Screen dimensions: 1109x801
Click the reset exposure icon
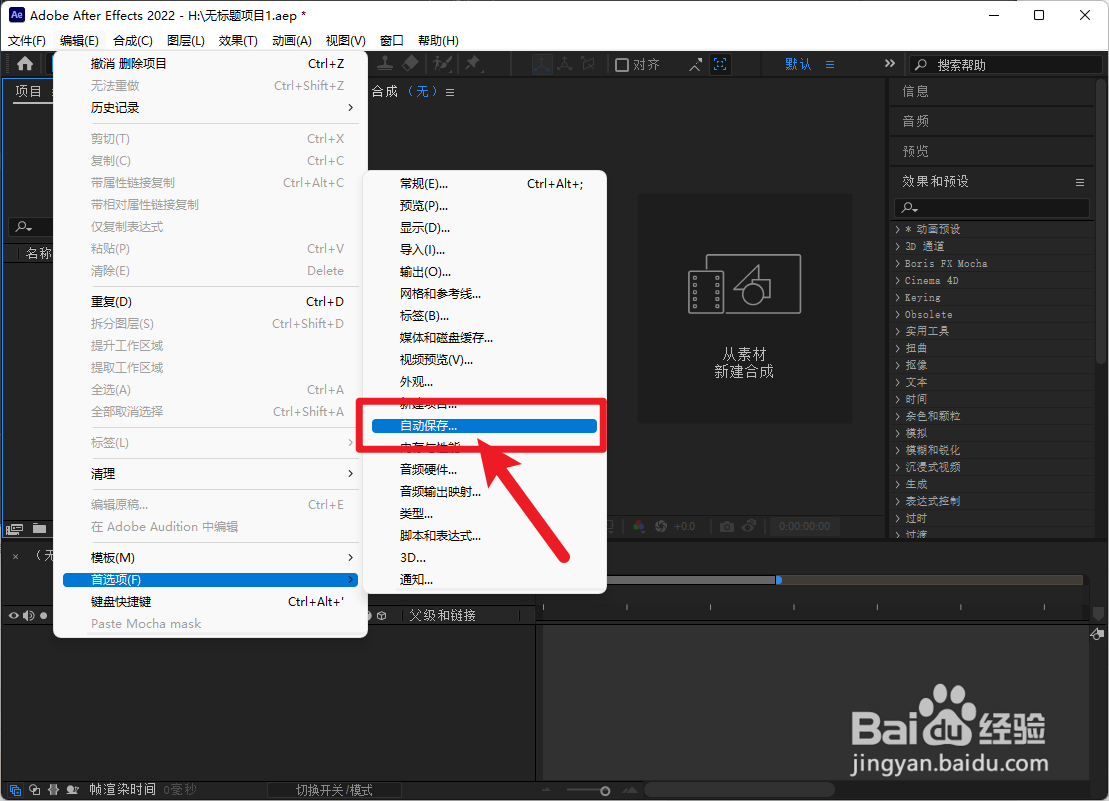click(661, 526)
